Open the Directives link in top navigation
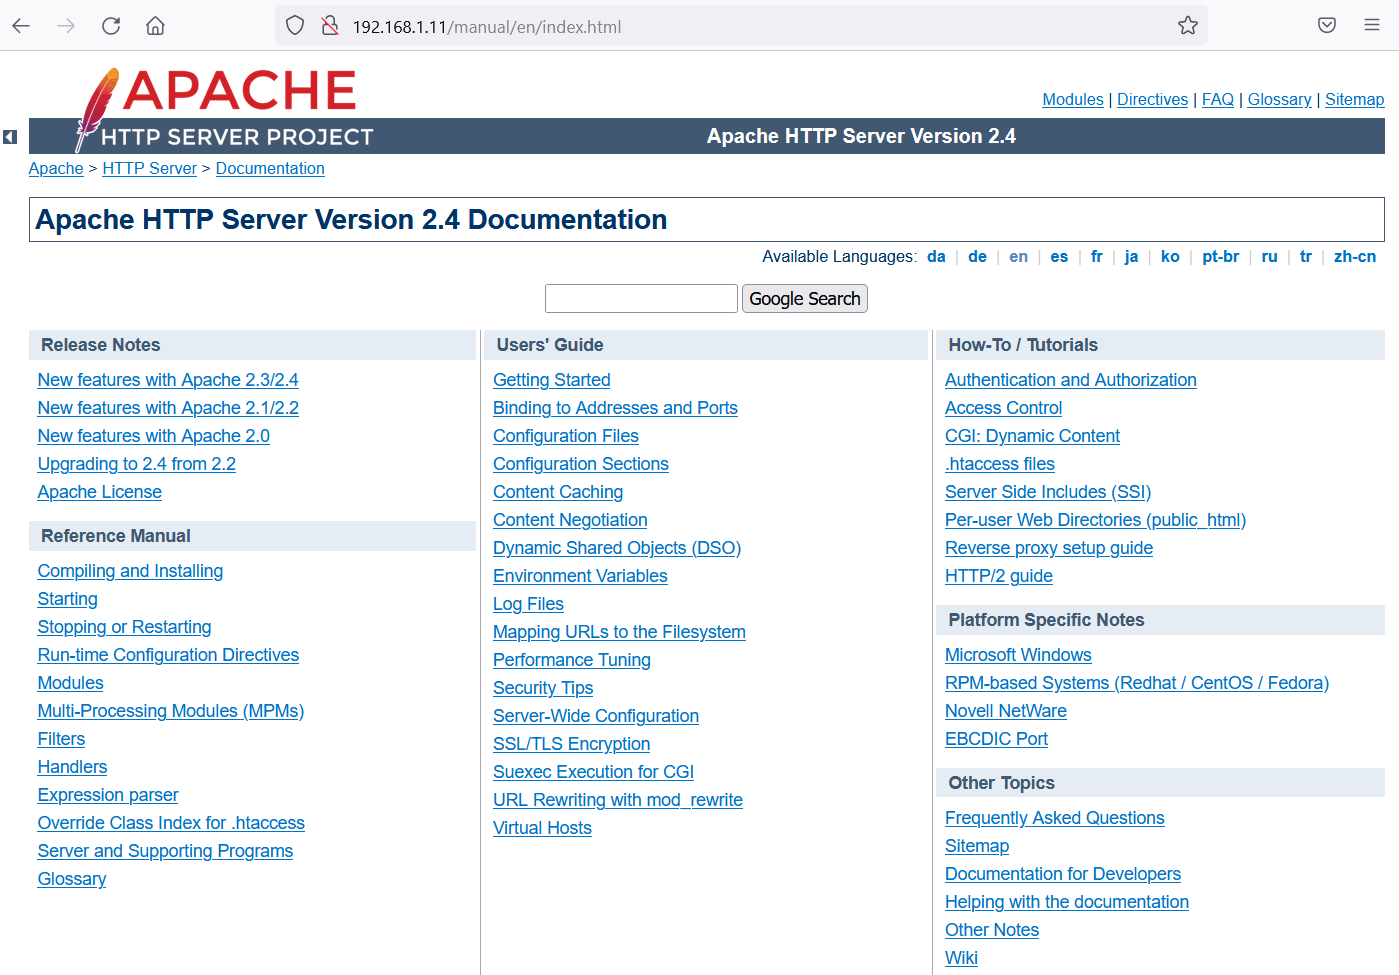The image size is (1399, 975). pos(1152,100)
